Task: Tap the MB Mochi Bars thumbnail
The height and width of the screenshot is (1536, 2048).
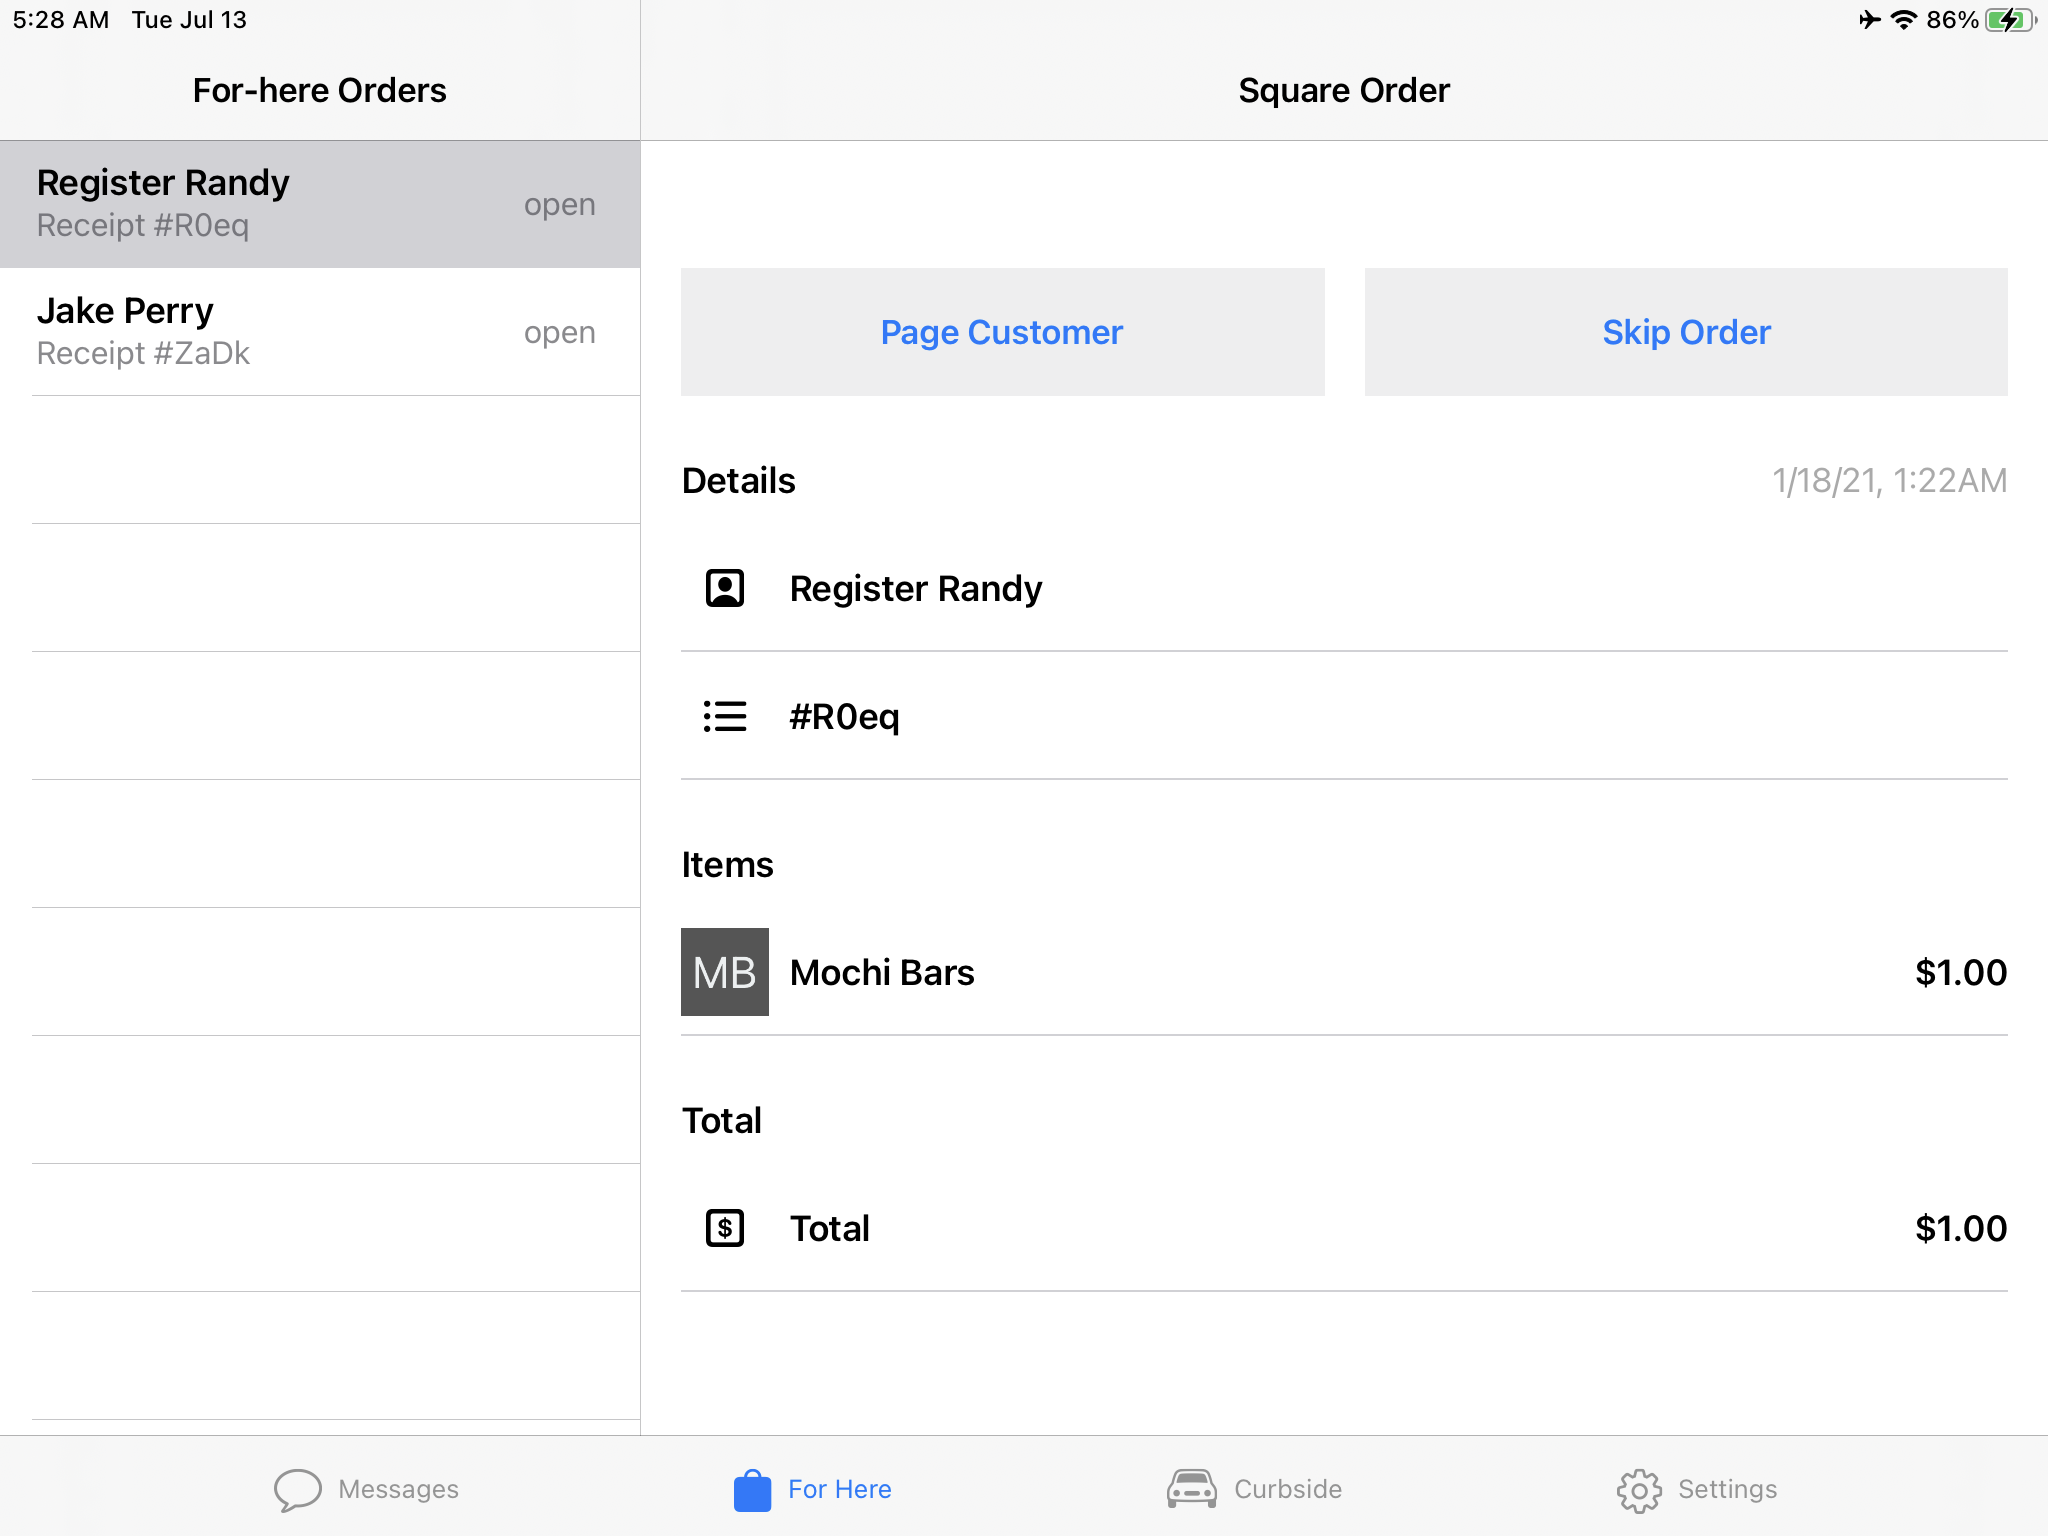Action: coord(725,972)
